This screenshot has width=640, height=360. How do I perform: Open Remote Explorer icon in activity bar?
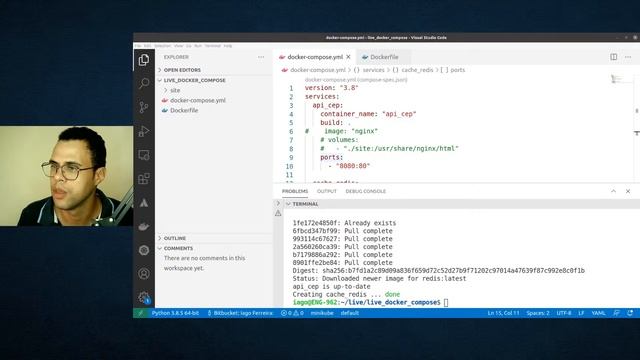tap(144, 155)
